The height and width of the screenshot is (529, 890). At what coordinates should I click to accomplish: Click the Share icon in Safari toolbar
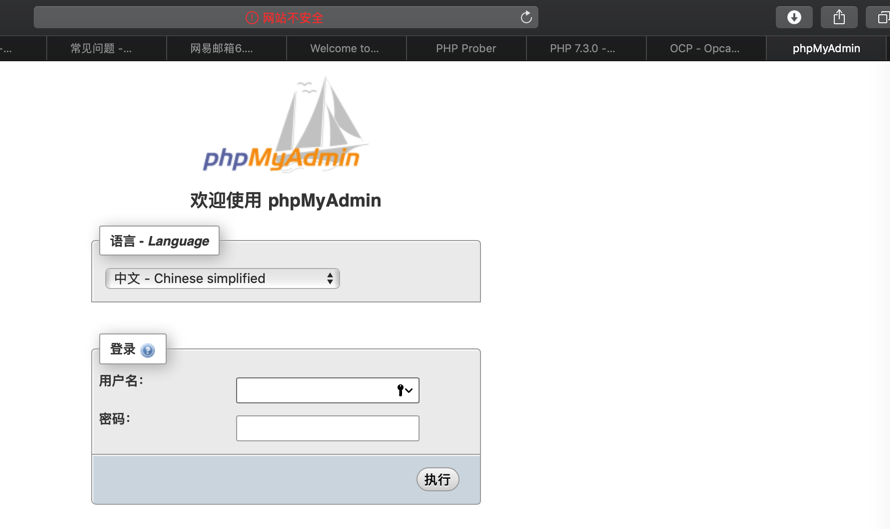pyautogui.click(x=839, y=18)
